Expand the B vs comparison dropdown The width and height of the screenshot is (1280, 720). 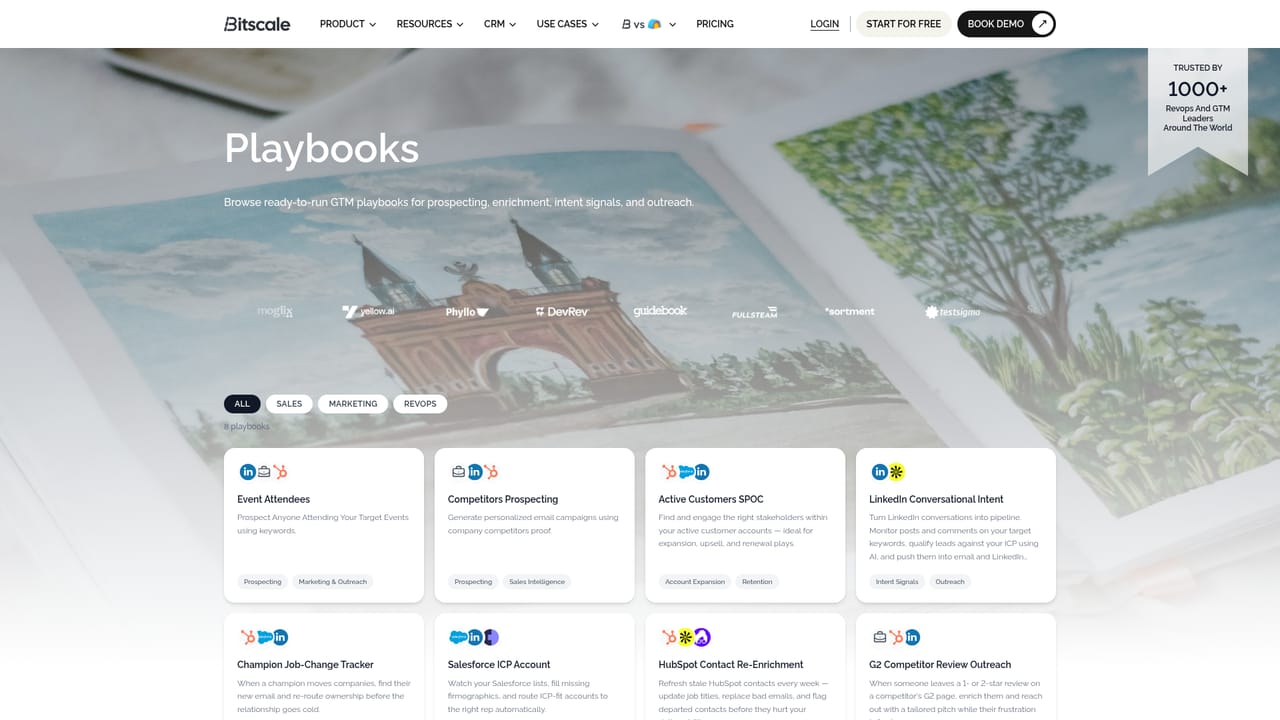pos(649,24)
